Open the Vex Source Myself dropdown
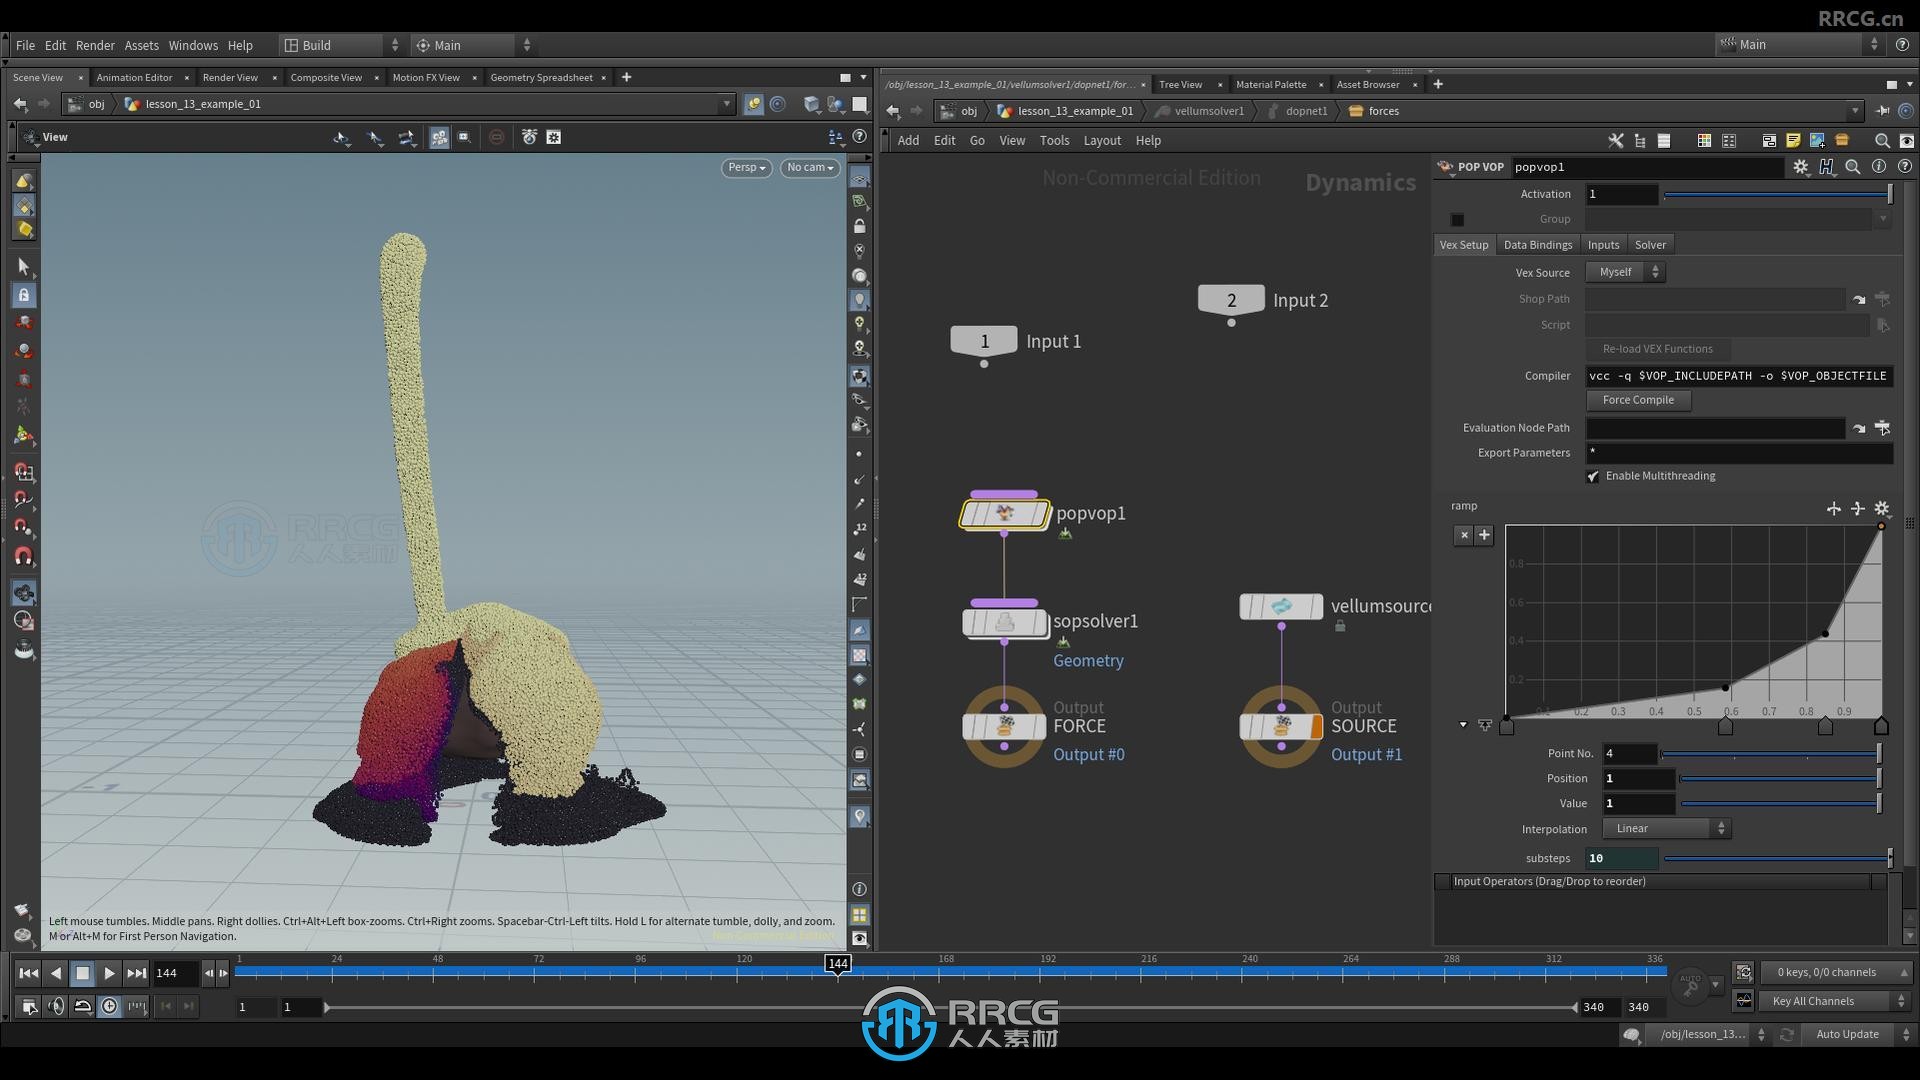1920x1080 pixels. [1626, 272]
